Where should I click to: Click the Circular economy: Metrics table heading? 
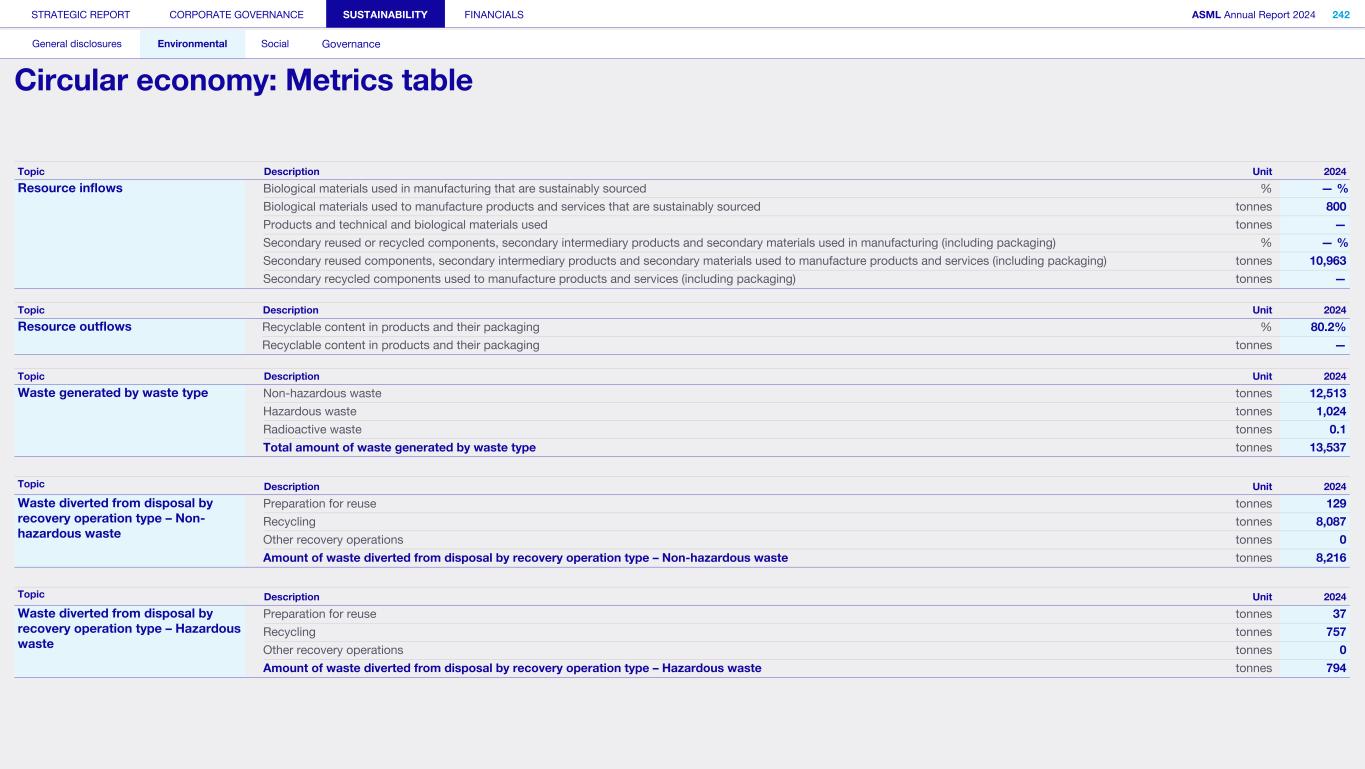coord(243,81)
